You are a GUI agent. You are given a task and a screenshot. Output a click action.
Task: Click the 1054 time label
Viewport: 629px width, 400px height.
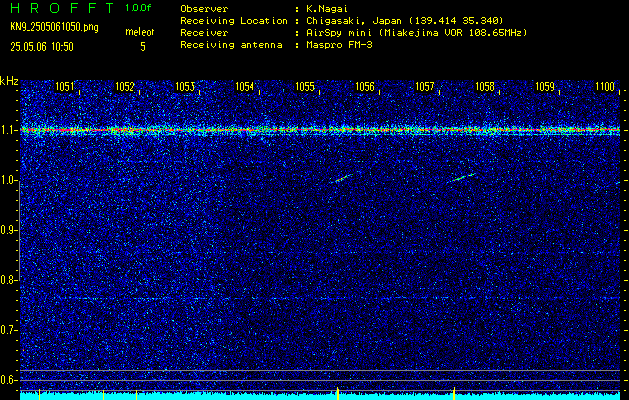pyautogui.click(x=245, y=87)
